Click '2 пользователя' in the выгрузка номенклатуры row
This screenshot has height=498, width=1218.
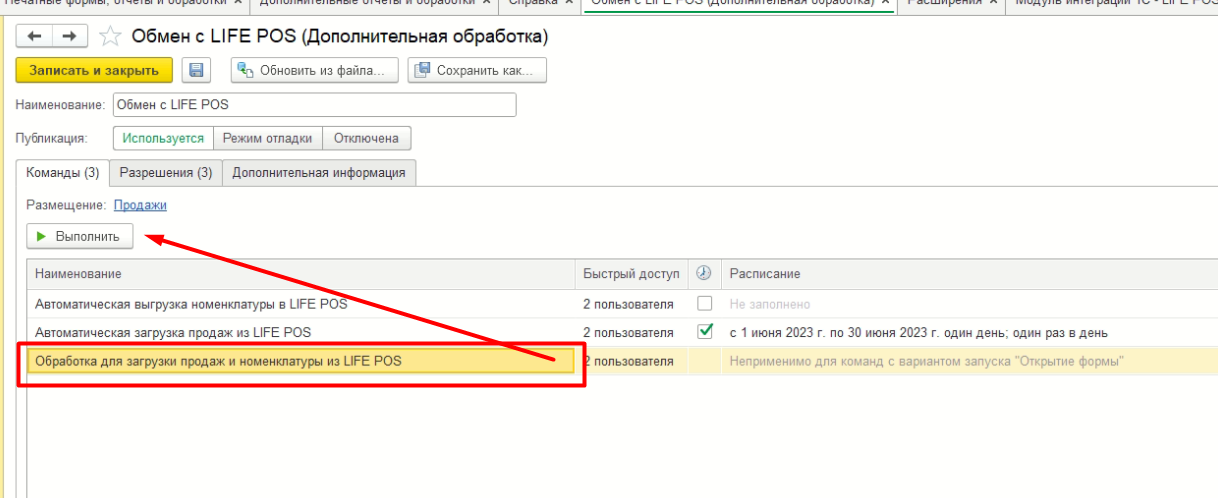pyautogui.click(x=628, y=304)
